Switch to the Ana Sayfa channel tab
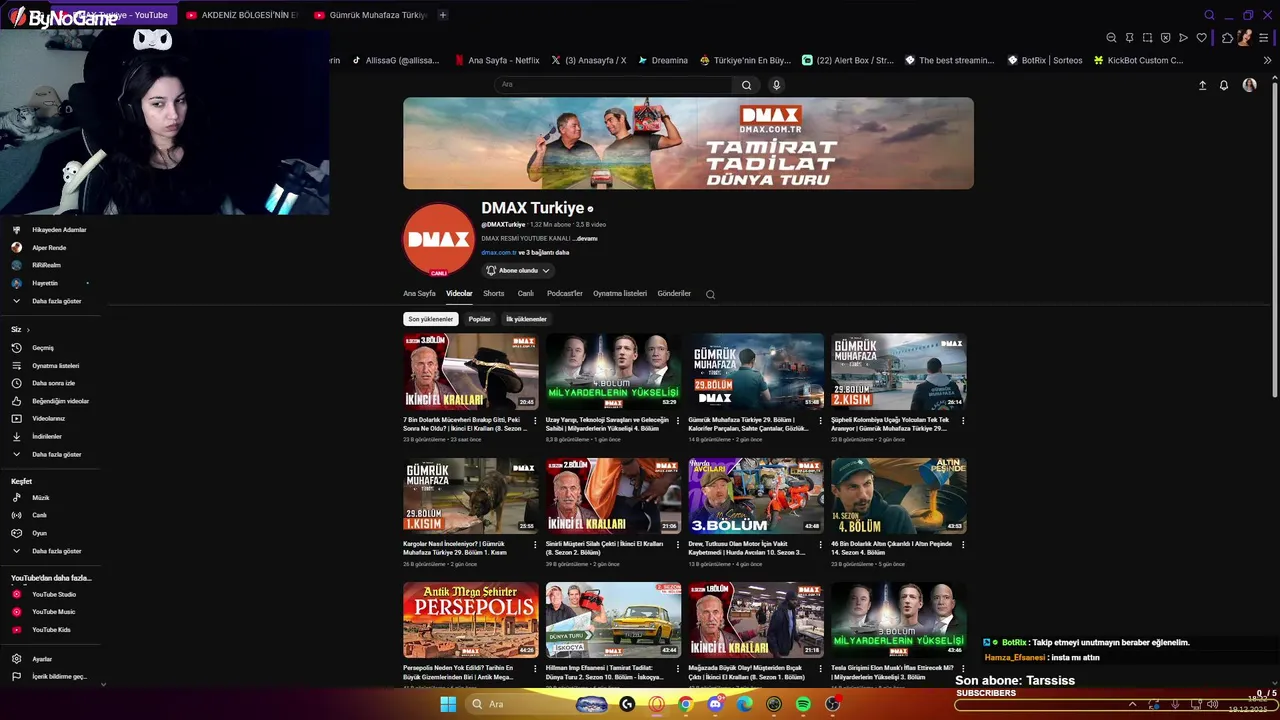Image resolution: width=1280 pixels, height=720 pixels. click(x=419, y=294)
